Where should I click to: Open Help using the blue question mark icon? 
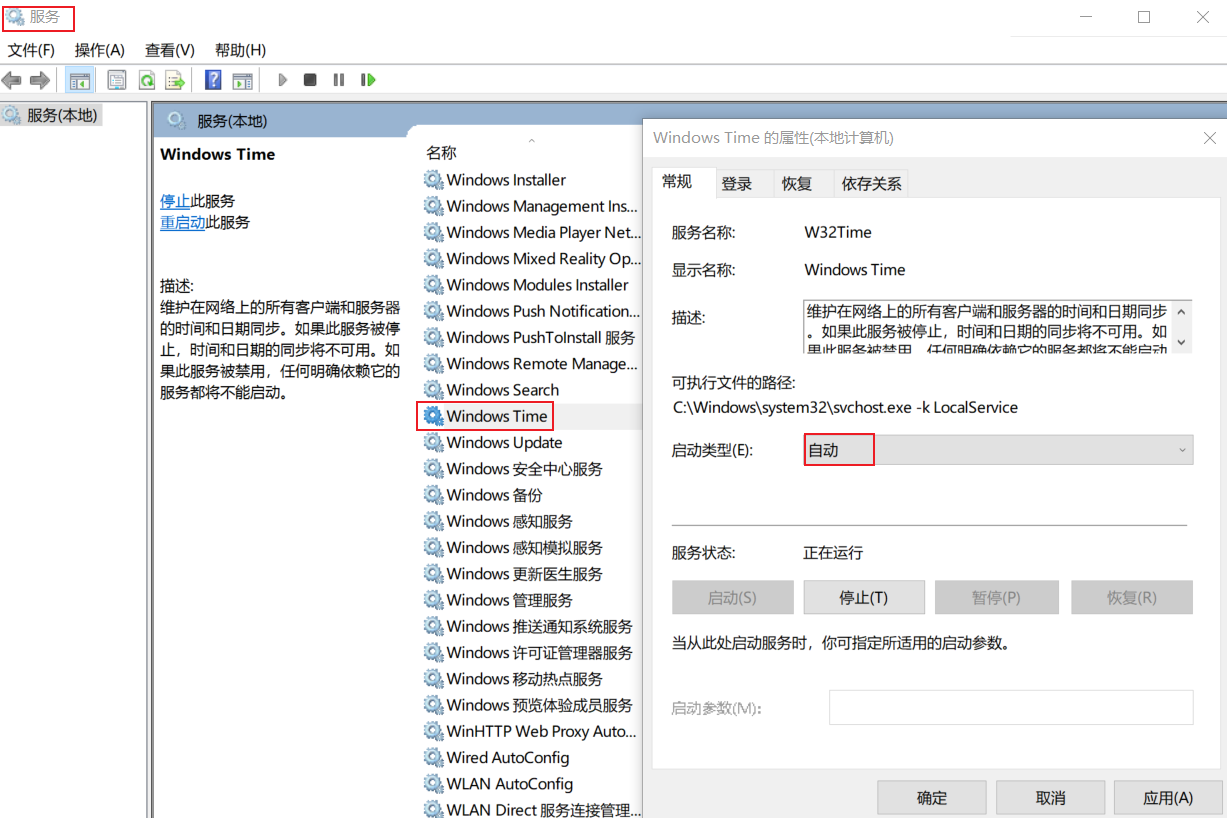click(212, 80)
